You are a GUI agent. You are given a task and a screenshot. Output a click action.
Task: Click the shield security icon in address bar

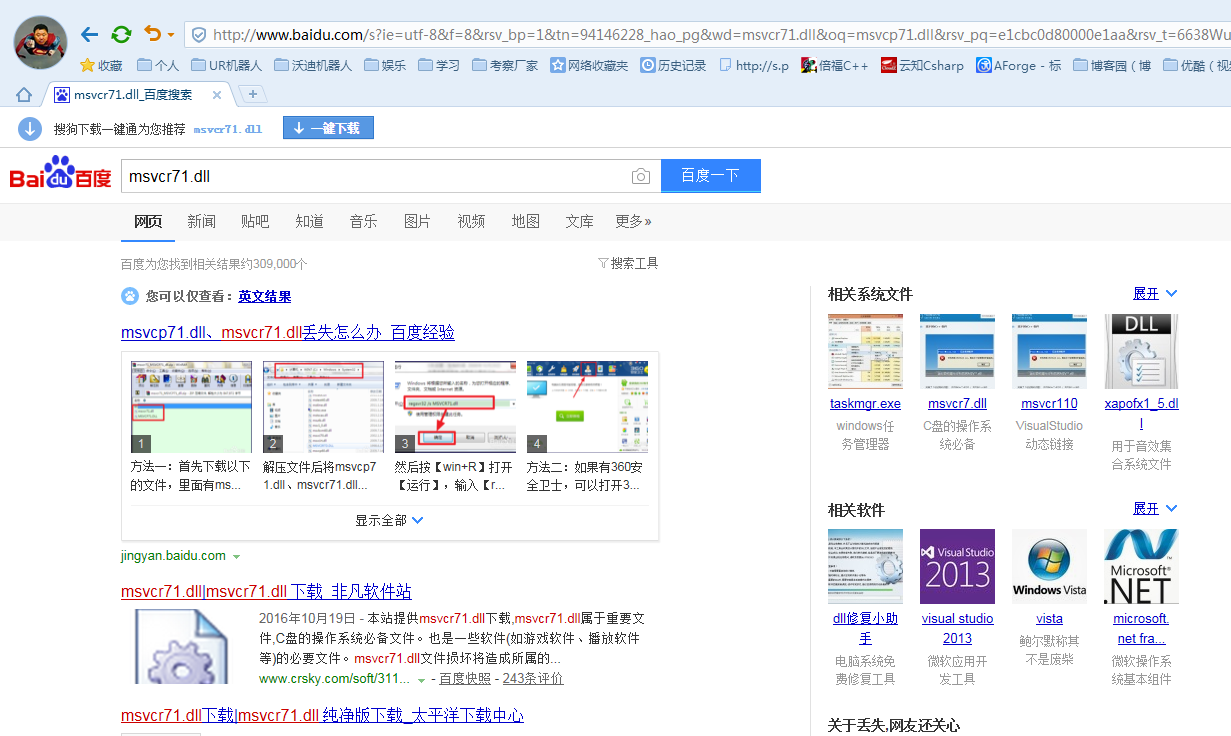(x=199, y=35)
